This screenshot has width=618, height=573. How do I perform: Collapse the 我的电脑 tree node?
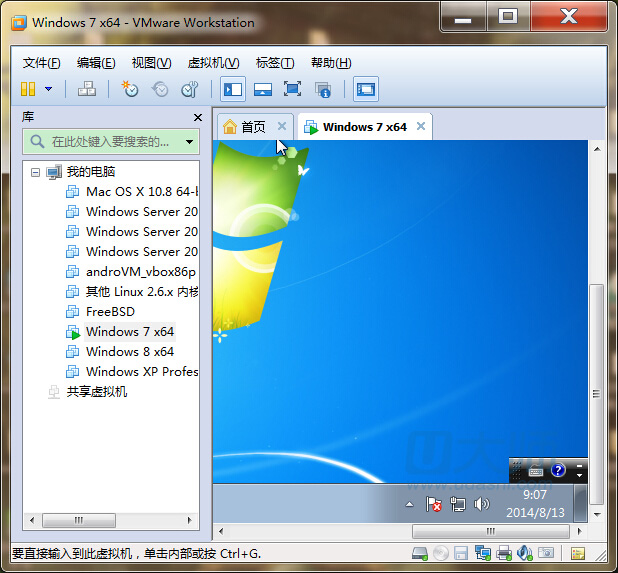[x=35, y=172]
